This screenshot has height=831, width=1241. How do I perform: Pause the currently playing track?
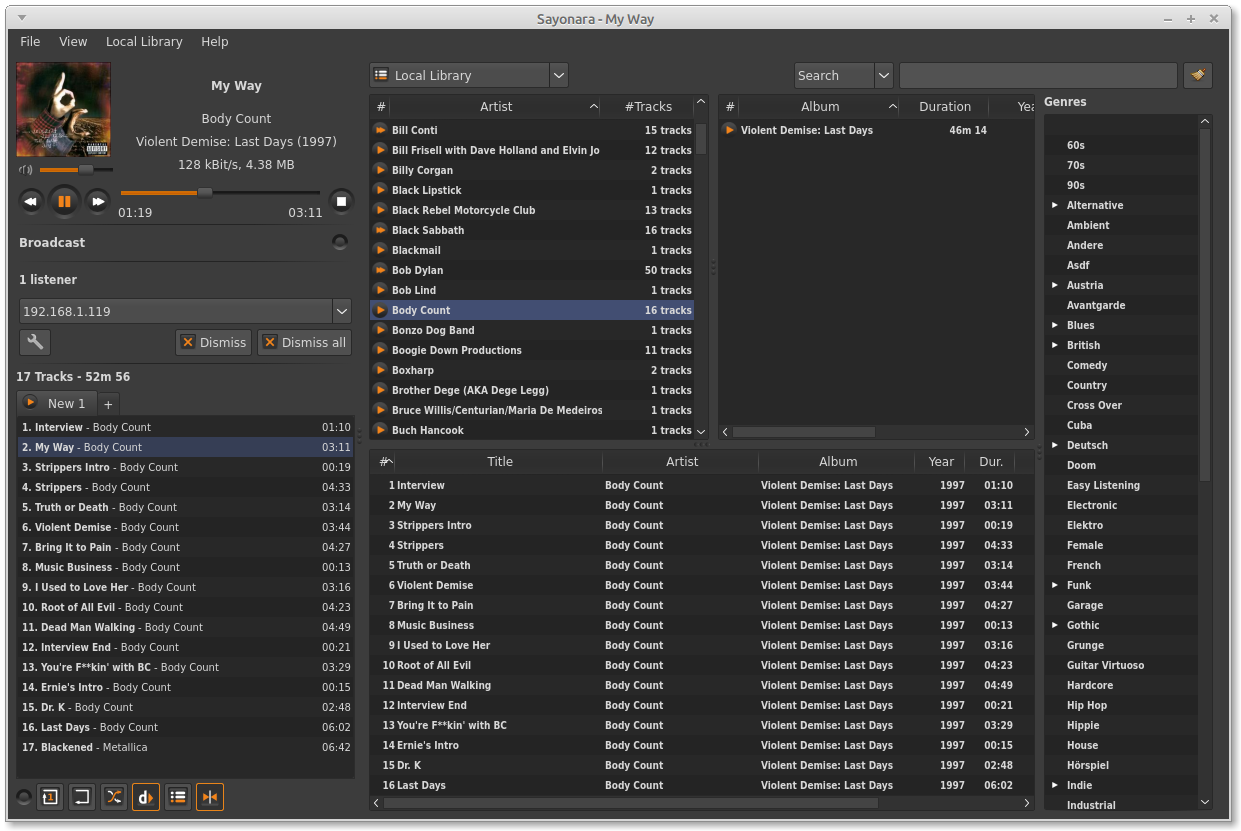click(x=64, y=201)
